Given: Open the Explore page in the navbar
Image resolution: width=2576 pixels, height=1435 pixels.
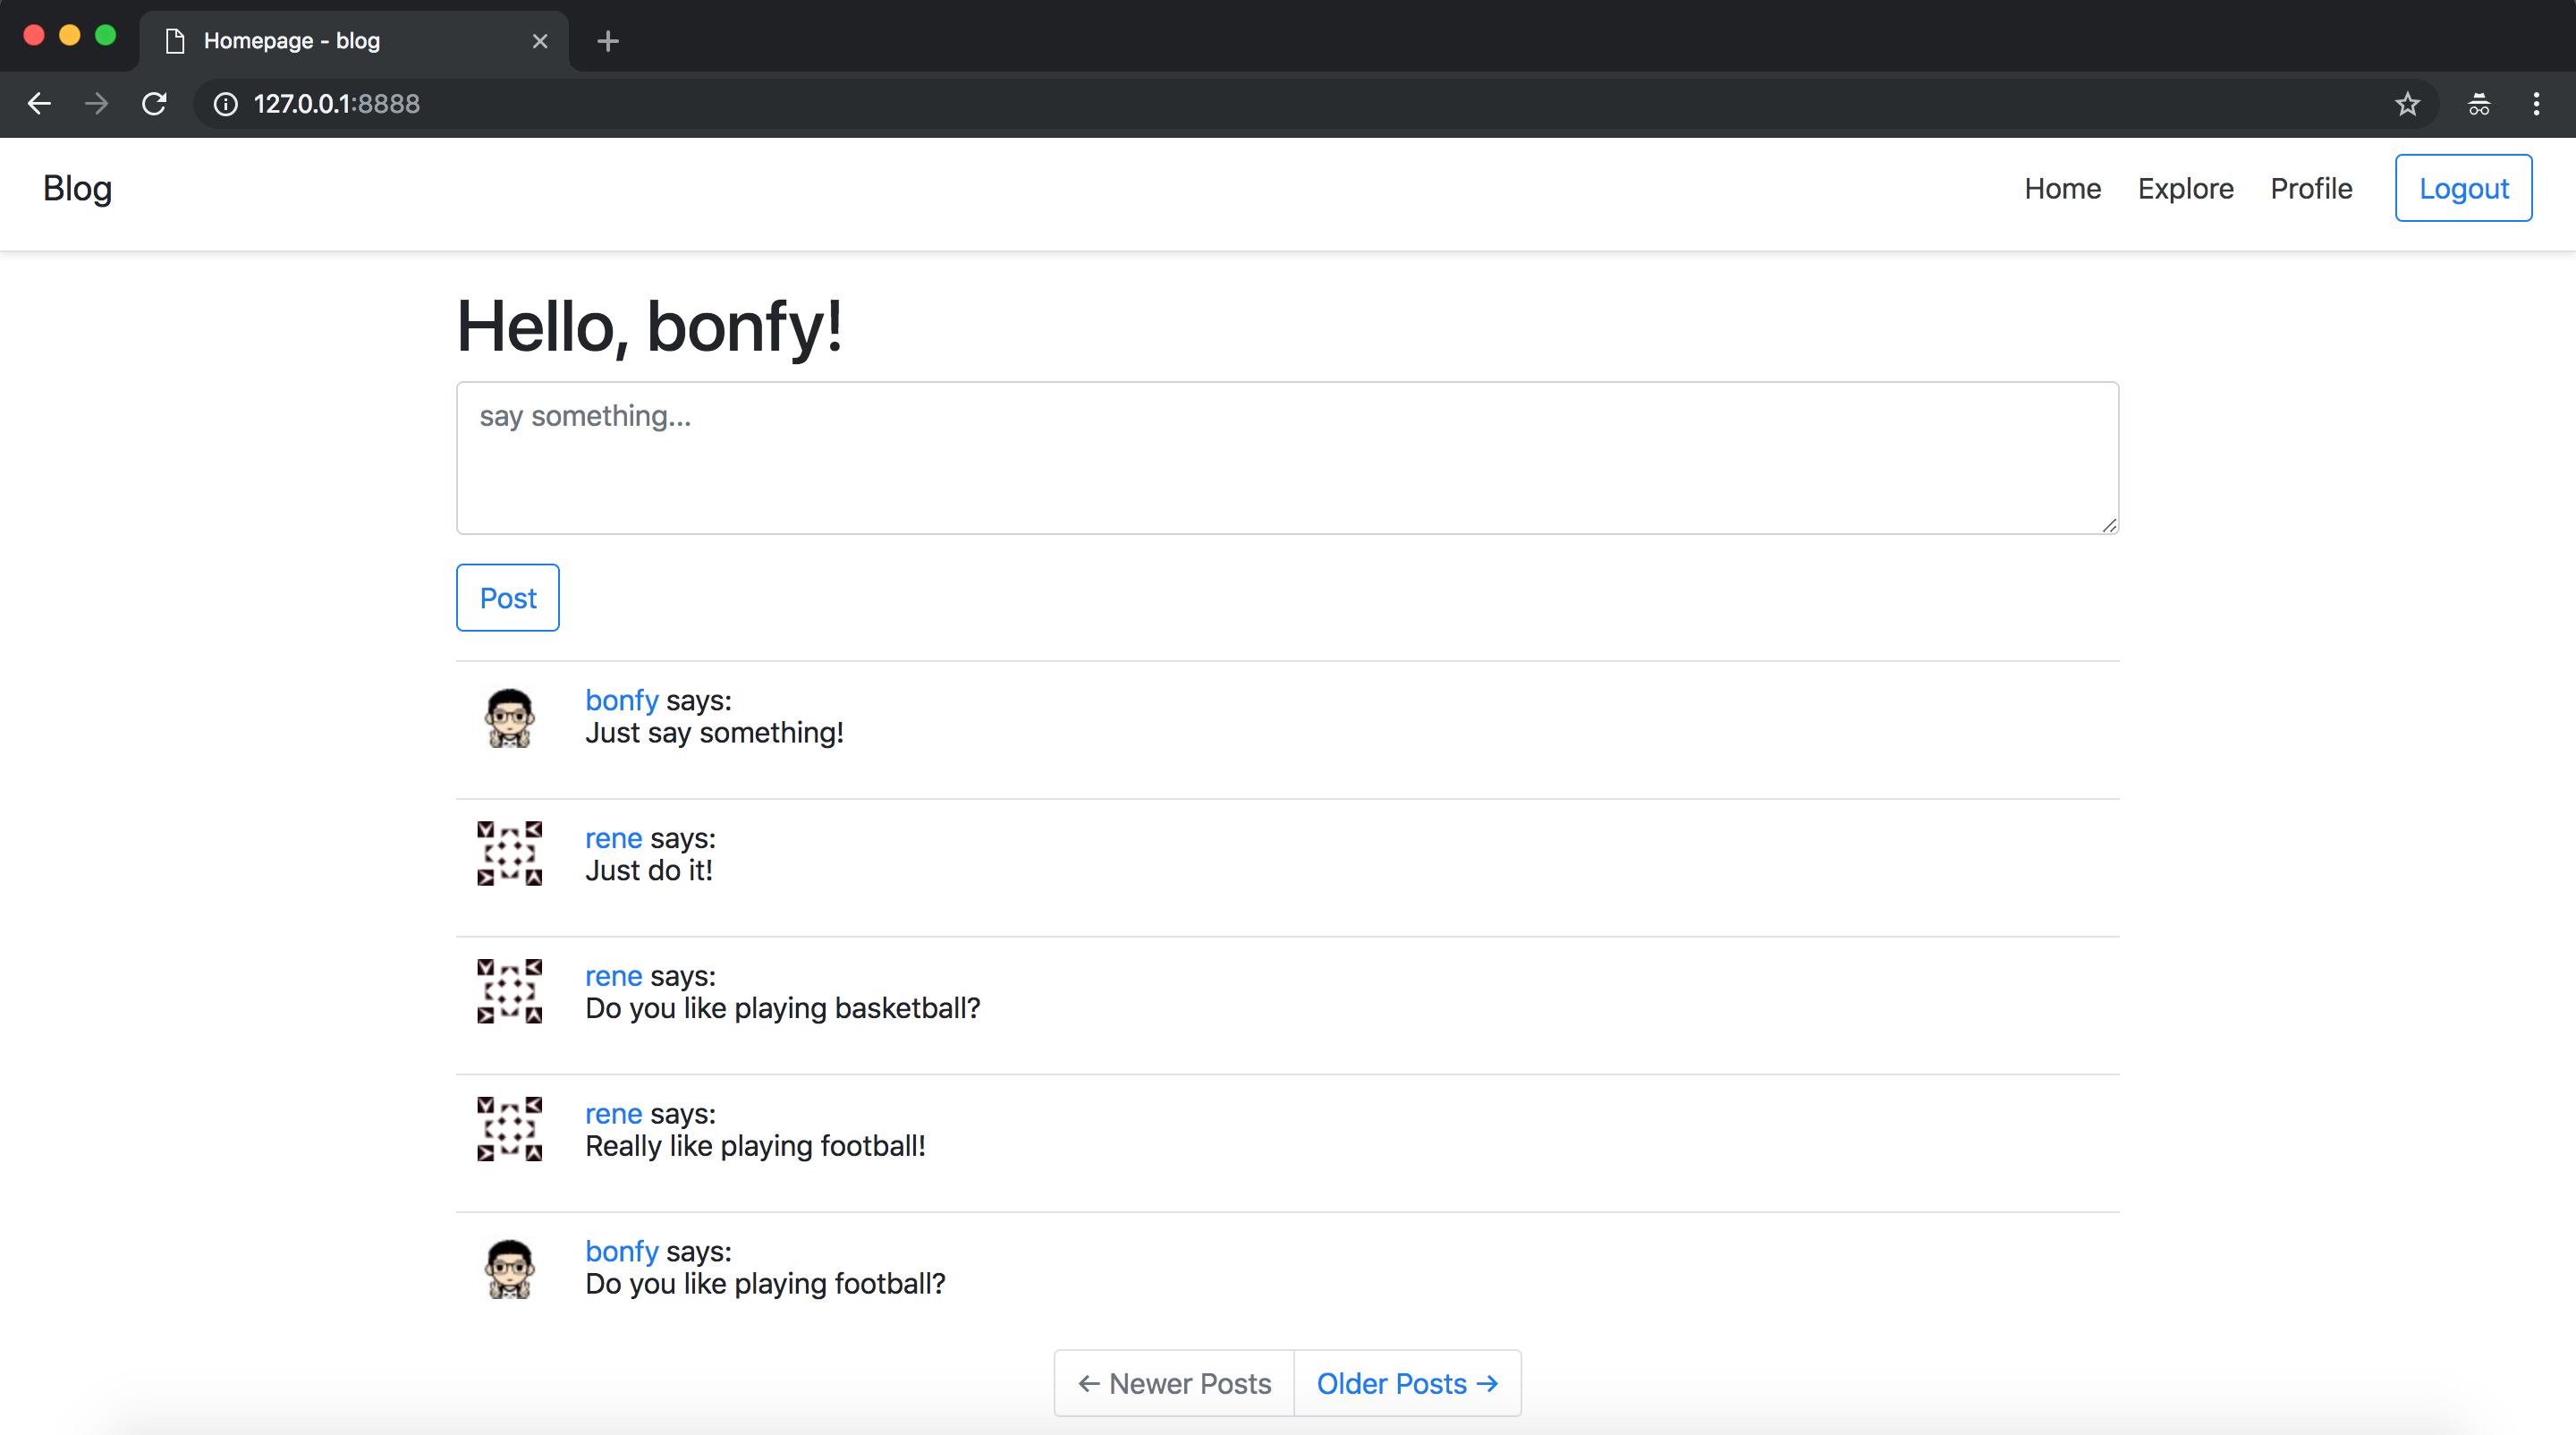Looking at the screenshot, I should tap(2185, 188).
